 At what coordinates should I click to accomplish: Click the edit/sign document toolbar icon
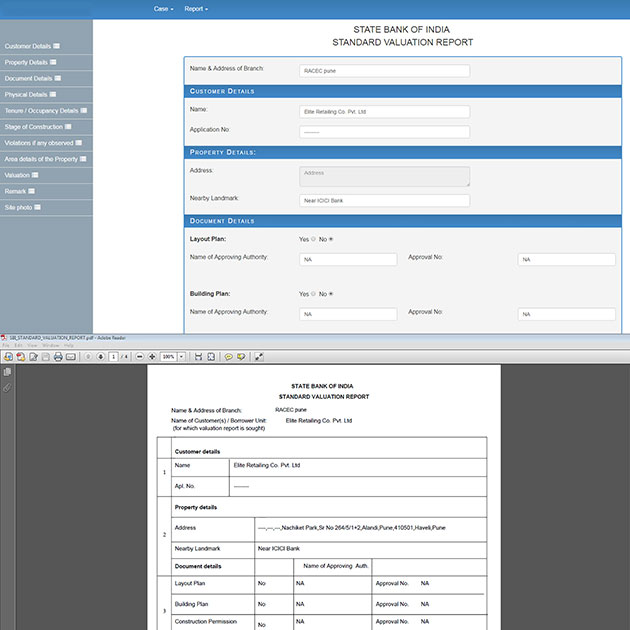[x=33, y=356]
